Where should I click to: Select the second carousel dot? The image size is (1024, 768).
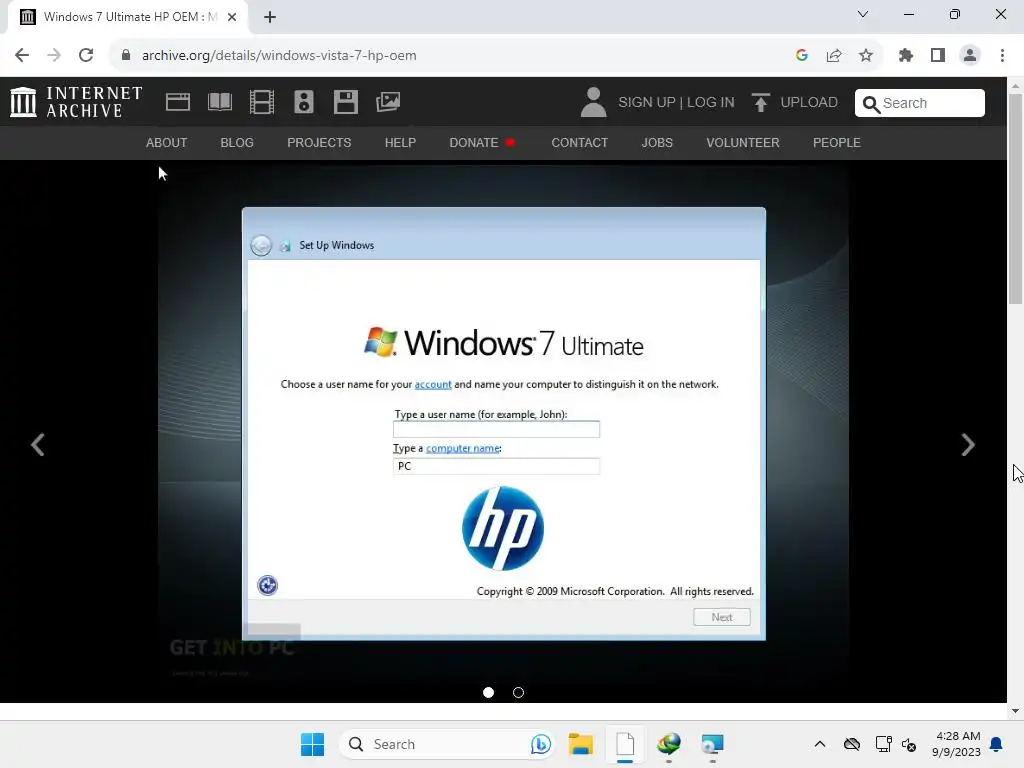[x=519, y=692]
